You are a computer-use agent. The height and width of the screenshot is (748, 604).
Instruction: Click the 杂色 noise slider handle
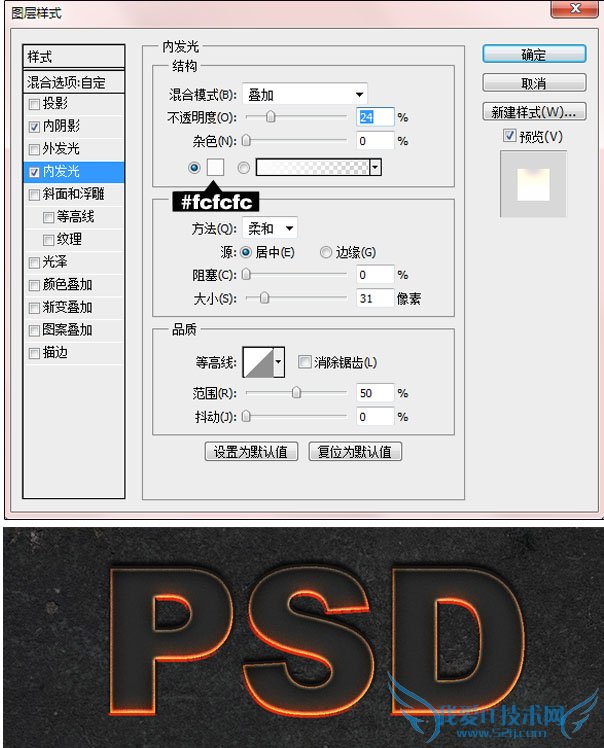tap(246, 140)
